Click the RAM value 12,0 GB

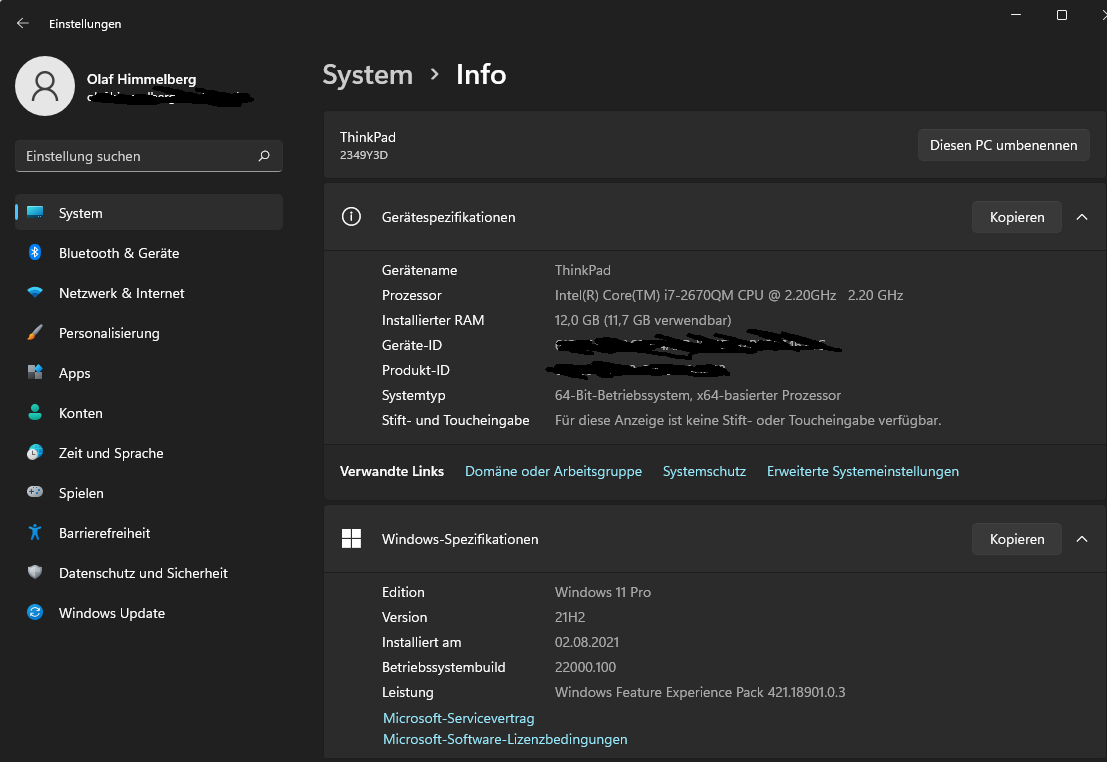click(643, 320)
